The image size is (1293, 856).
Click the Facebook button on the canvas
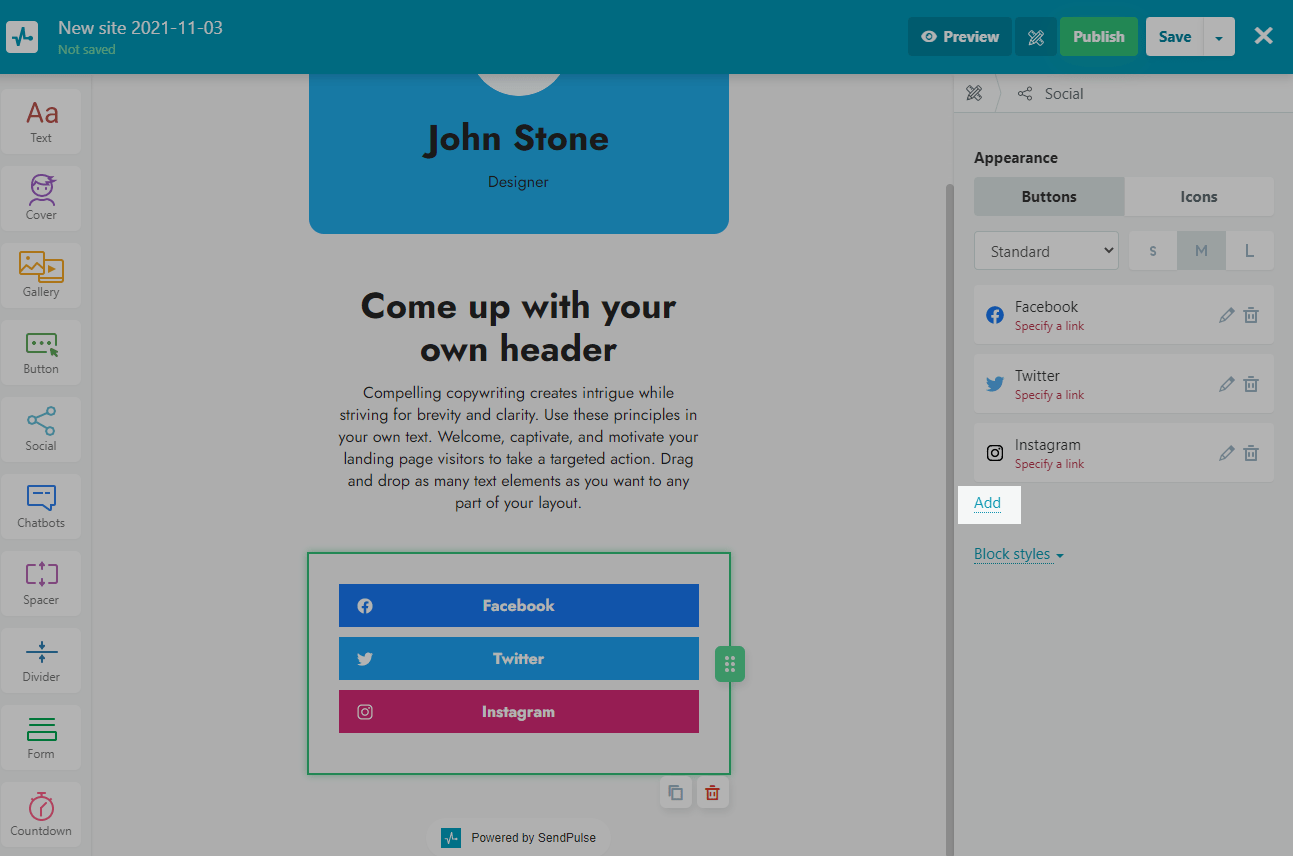(x=518, y=606)
